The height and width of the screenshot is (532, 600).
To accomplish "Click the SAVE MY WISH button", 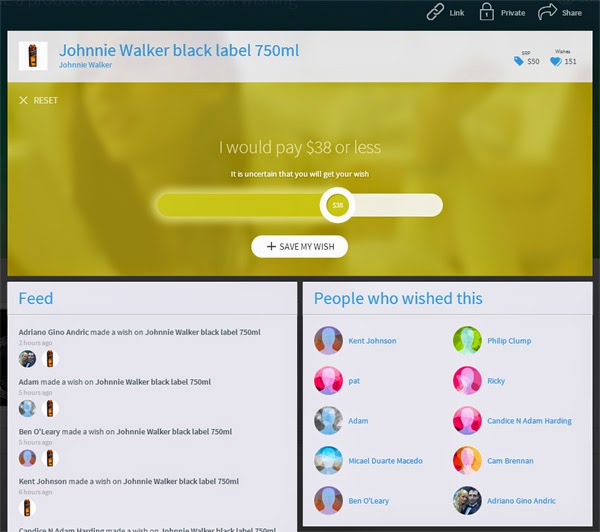I will [300, 246].
